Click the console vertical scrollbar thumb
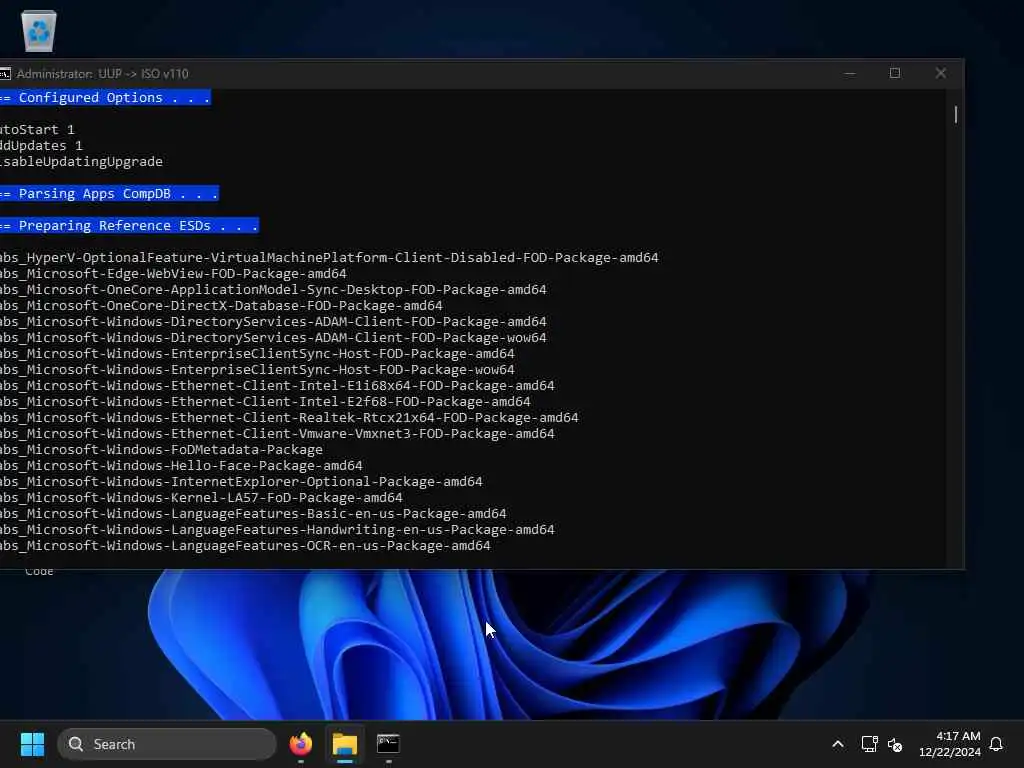 point(955,114)
